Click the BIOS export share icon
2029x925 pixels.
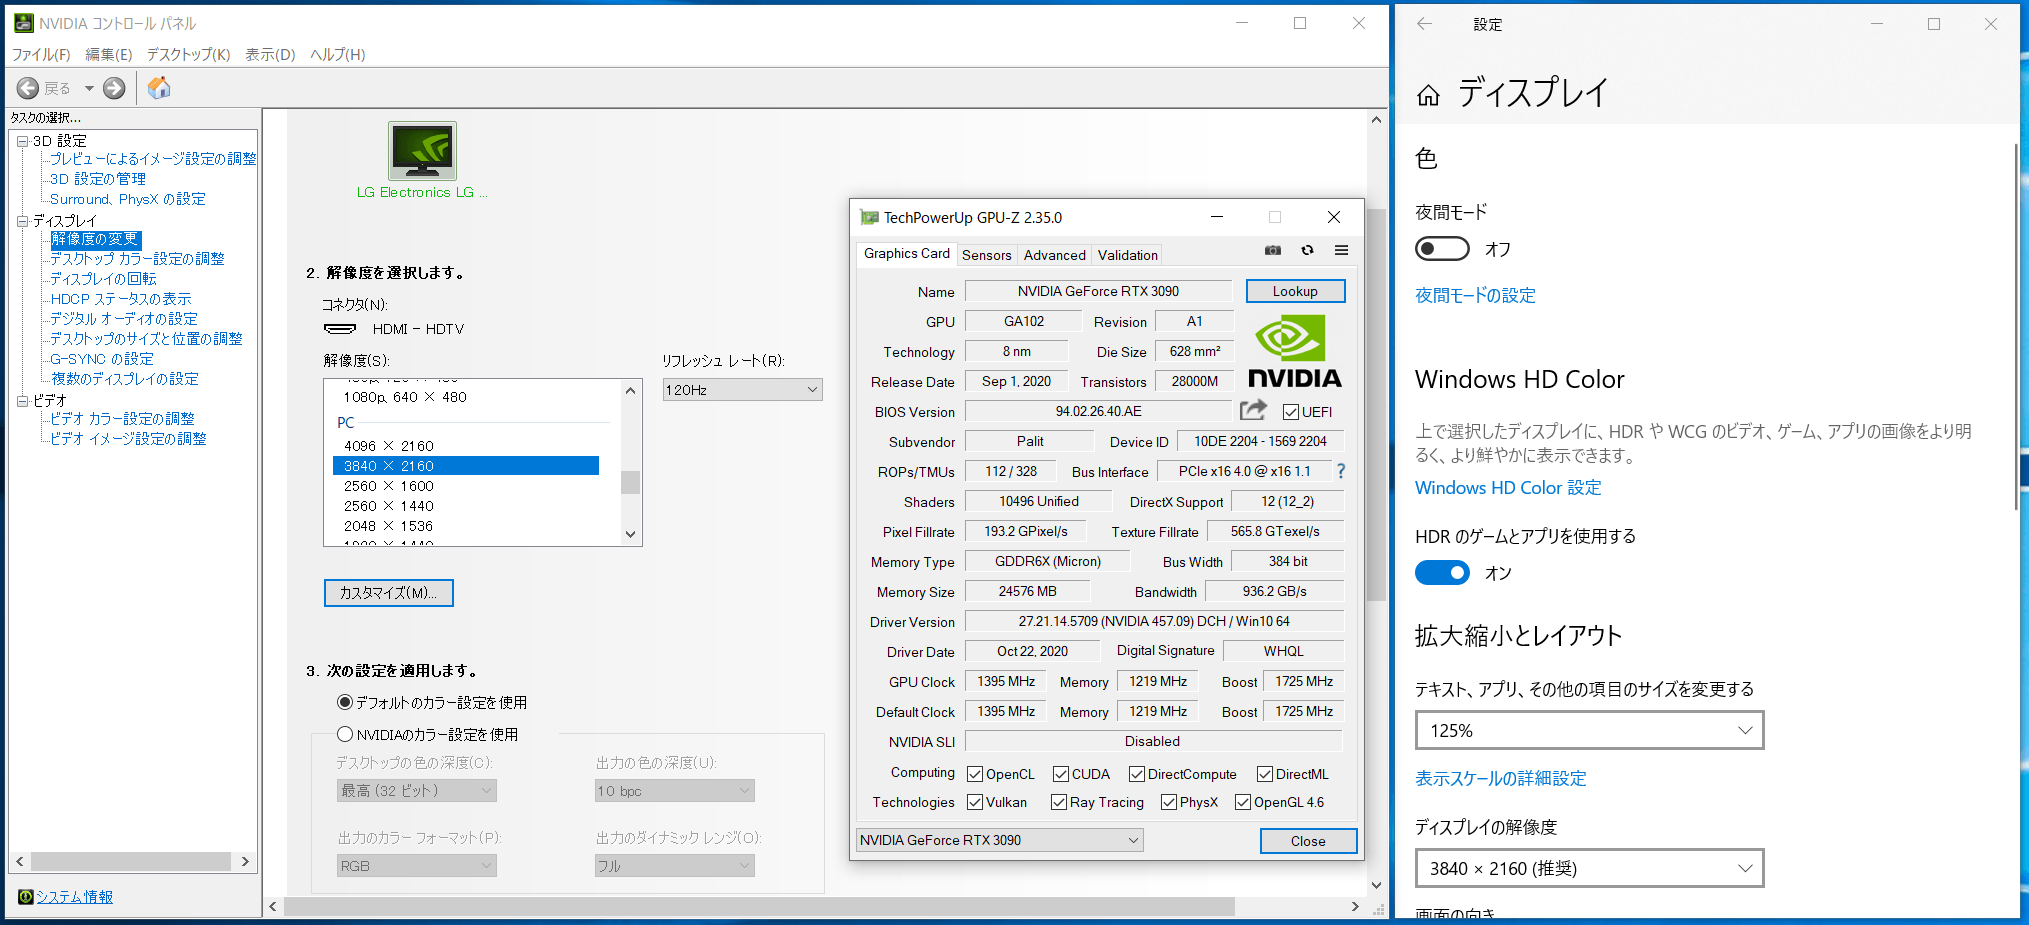coord(1253,410)
